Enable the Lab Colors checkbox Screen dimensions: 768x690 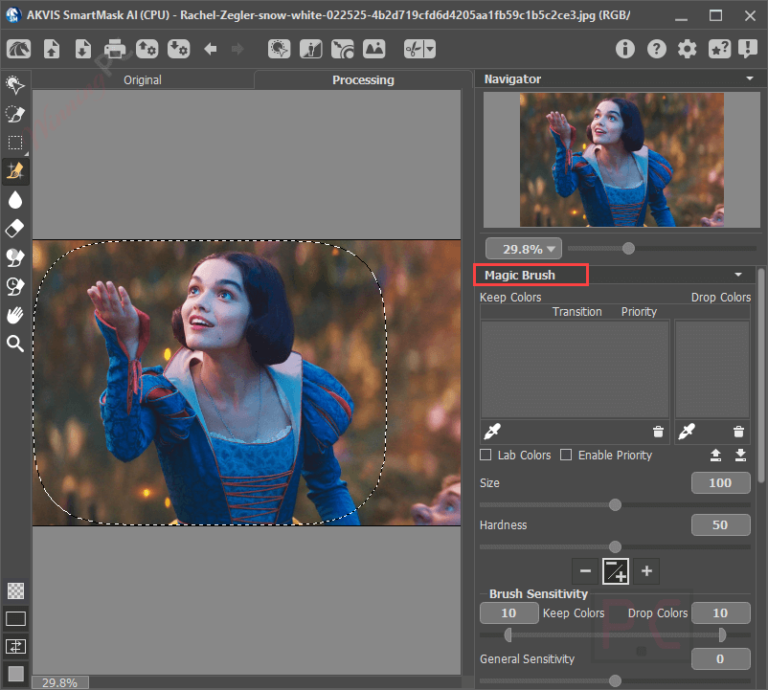tap(485, 455)
